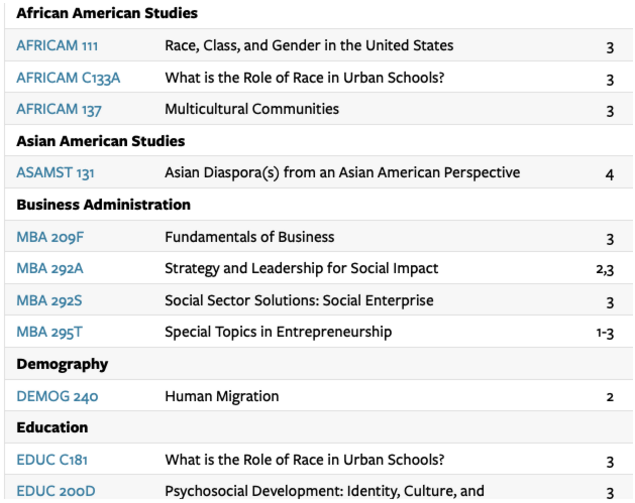635x503 pixels.
Task: Click the MBA 292S course link
Action: tap(50, 300)
